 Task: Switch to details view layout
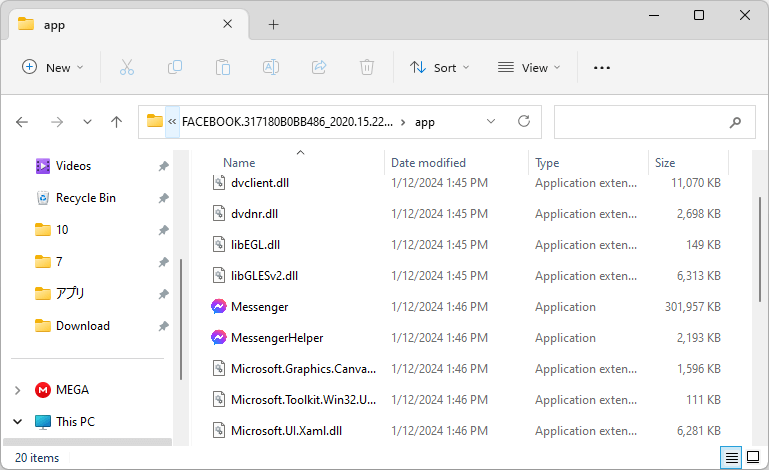(731, 458)
